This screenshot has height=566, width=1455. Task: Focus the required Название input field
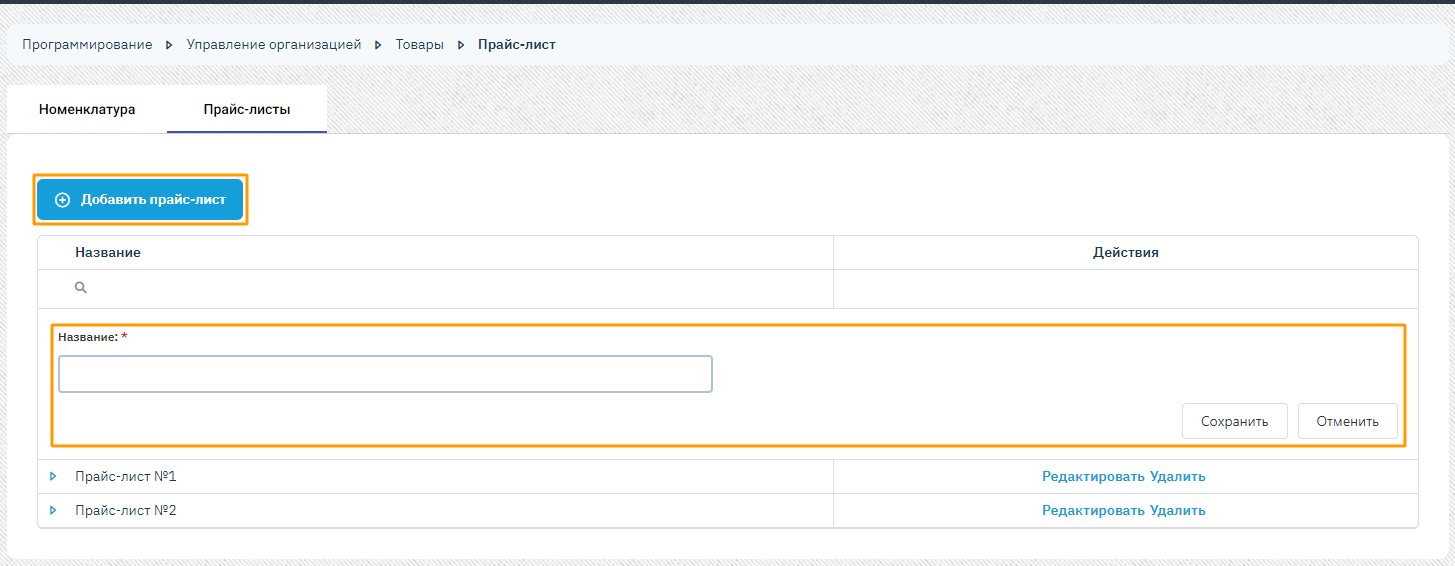(x=385, y=374)
